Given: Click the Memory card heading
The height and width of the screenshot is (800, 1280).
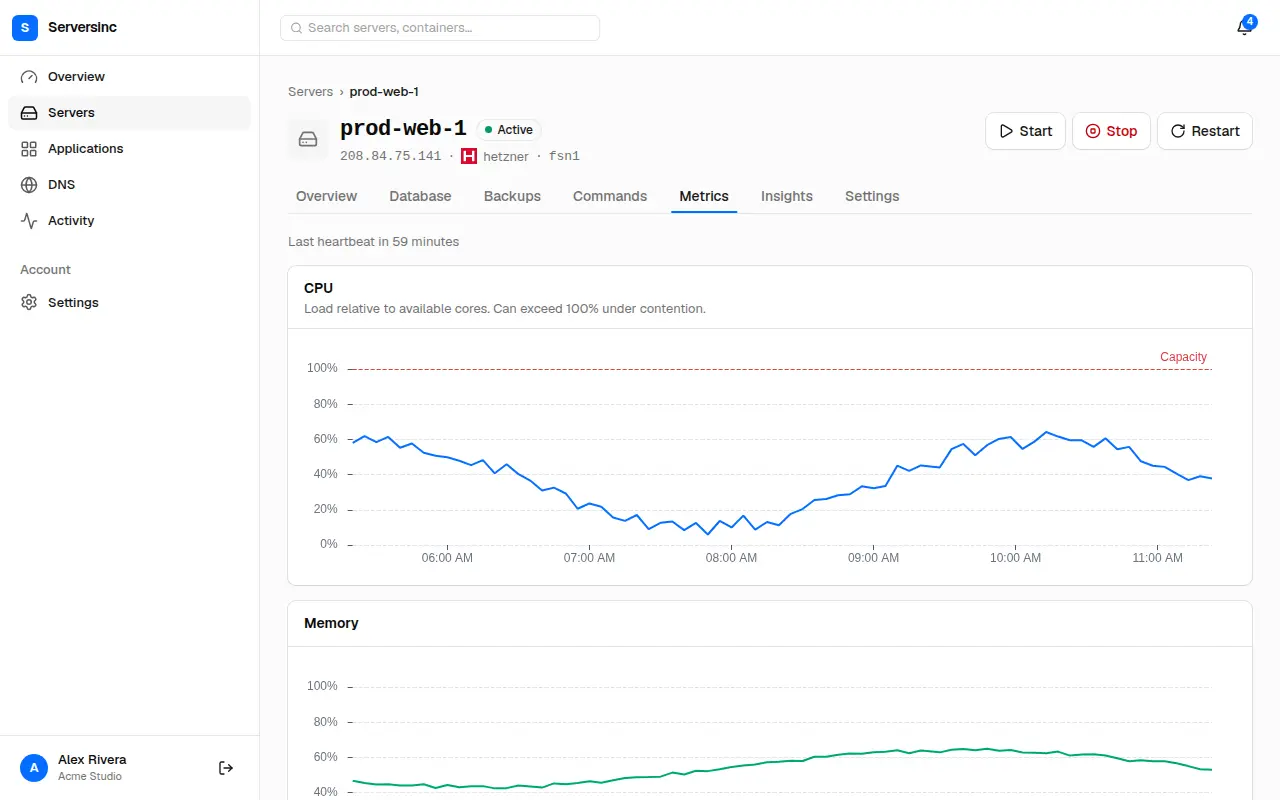Looking at the screenshot, I should pyautogui.click(x=331, y=623).
